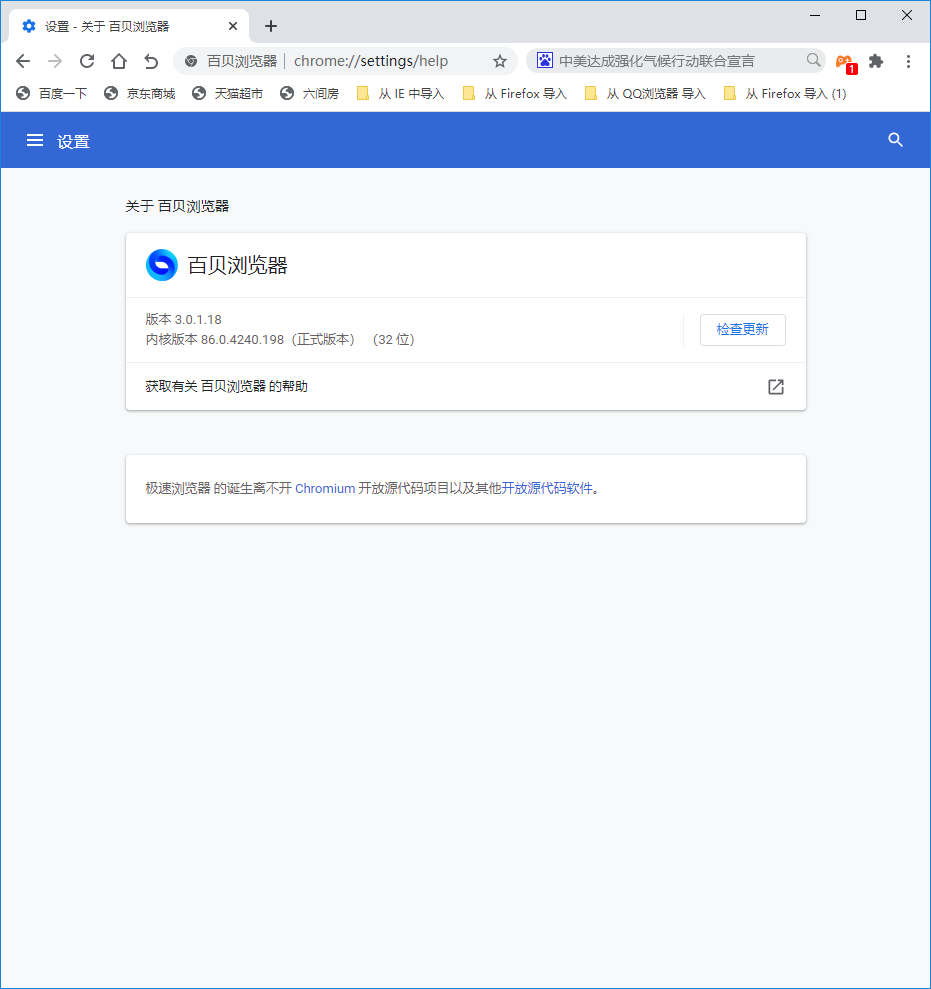Bookmark this page with the star icon

pos(500,61)
